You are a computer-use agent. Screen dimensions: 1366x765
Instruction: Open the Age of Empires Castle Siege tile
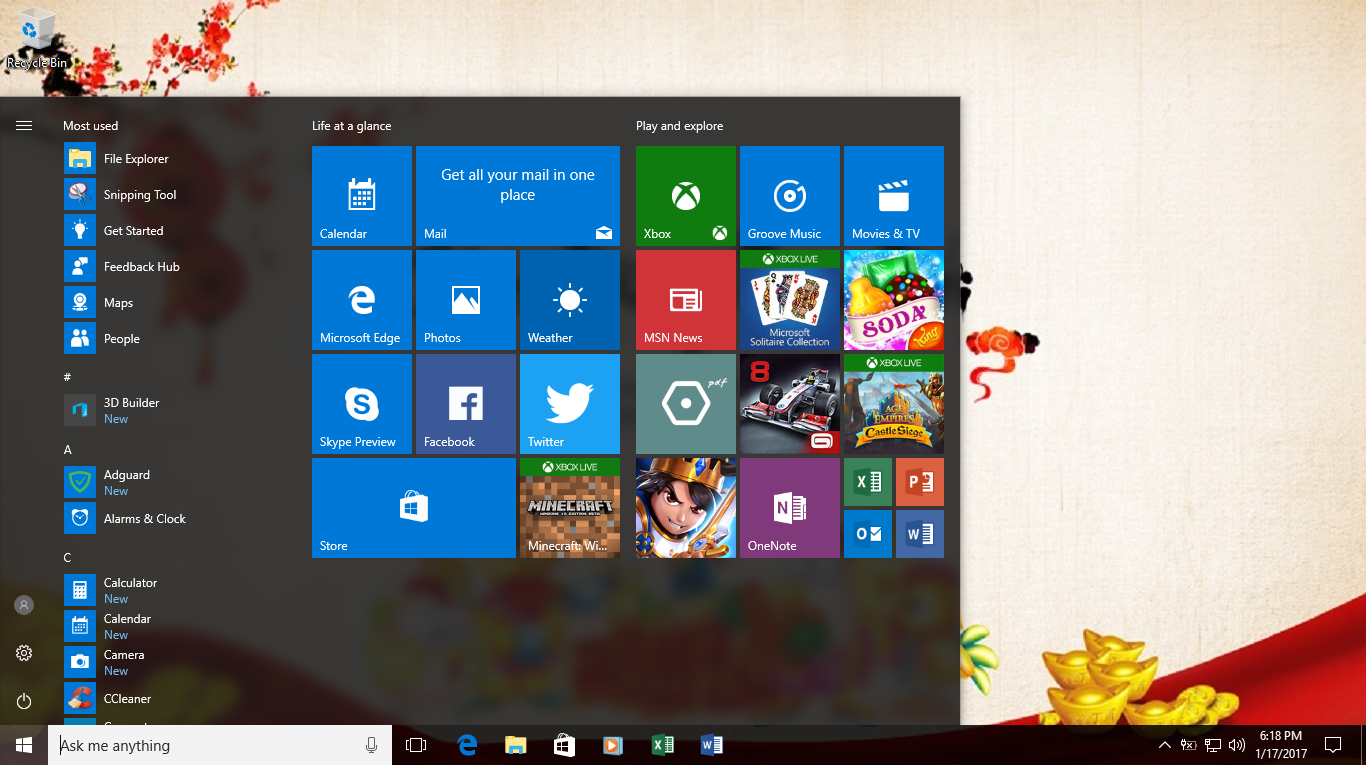coord(894,404)
